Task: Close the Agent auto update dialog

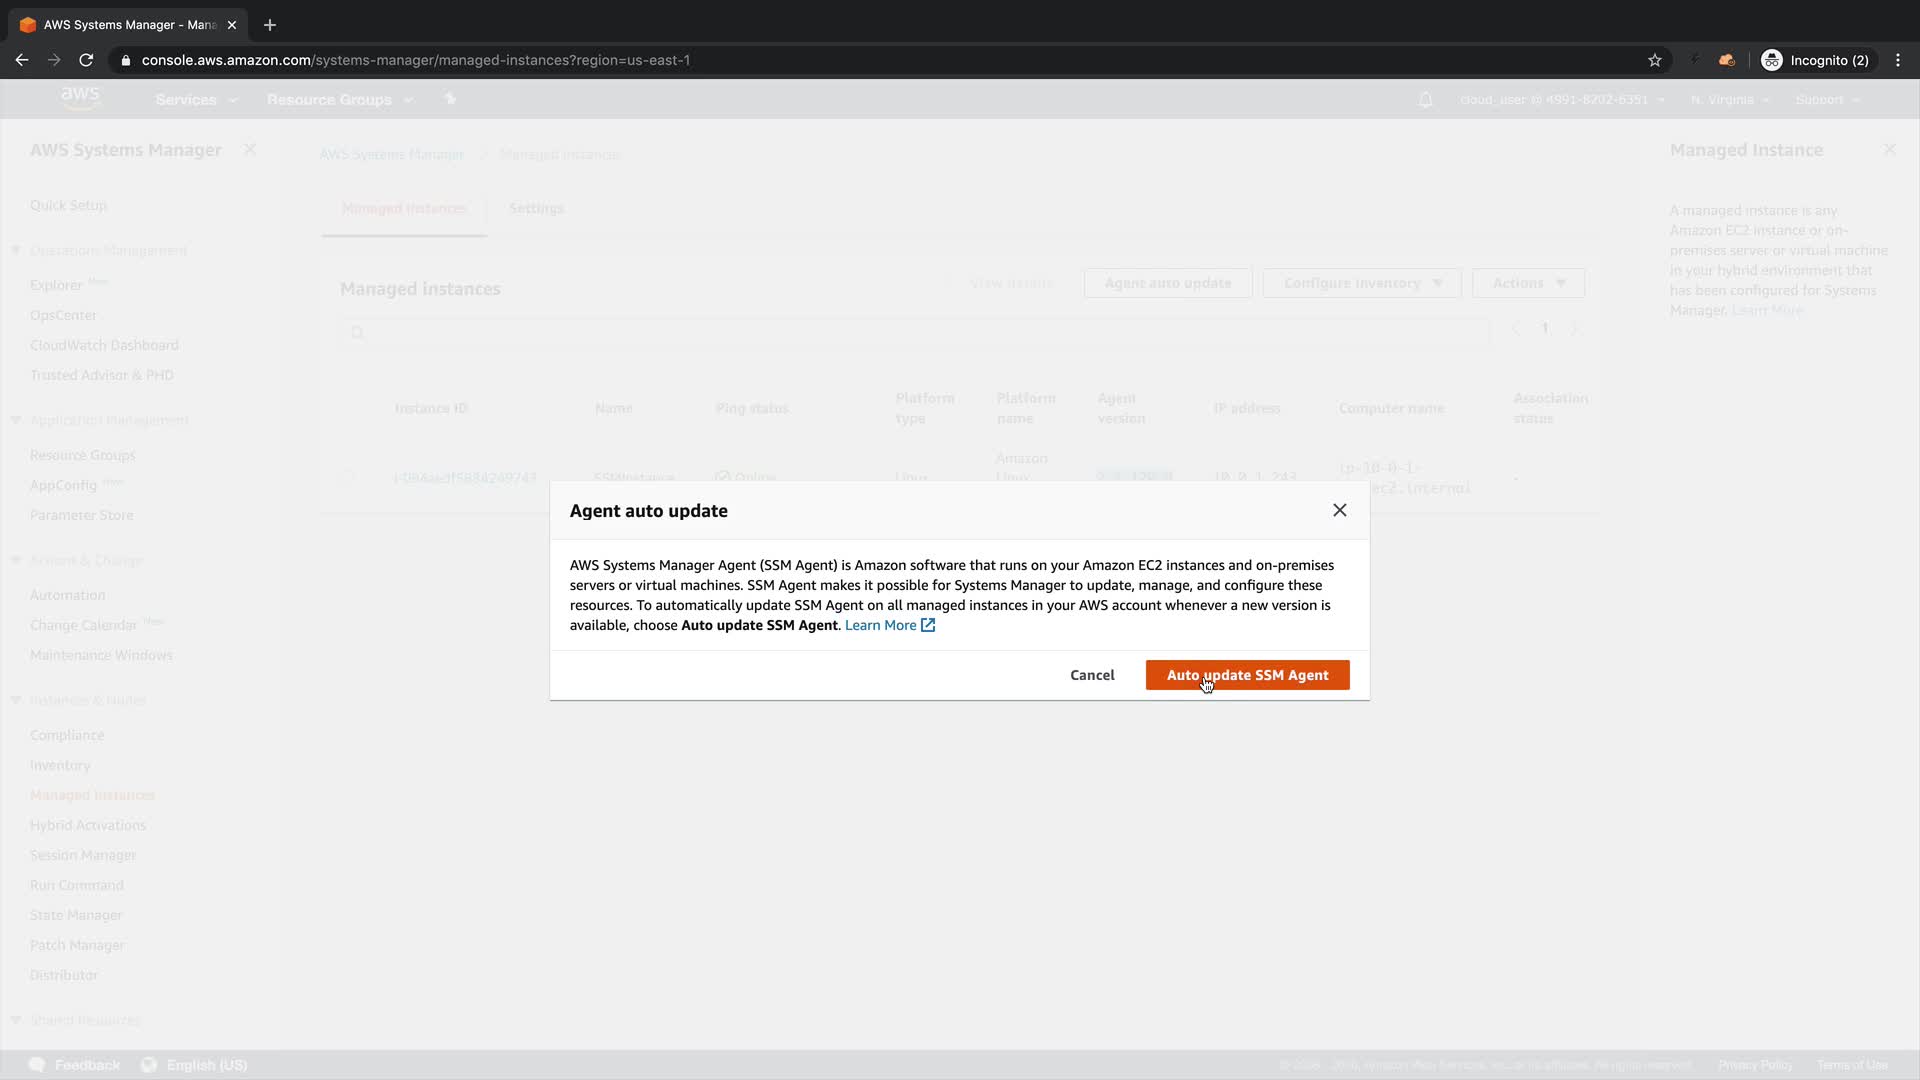Action: click(1339, 510)
